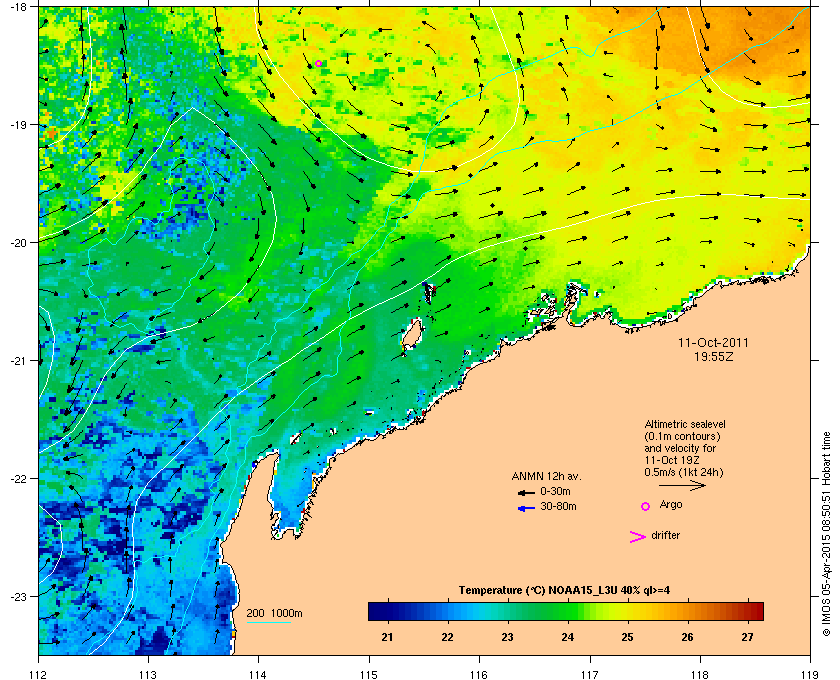This screenshot has width=840, height=680.
Task: Click the latitude axis label '-20'
Action: [19, 243]
